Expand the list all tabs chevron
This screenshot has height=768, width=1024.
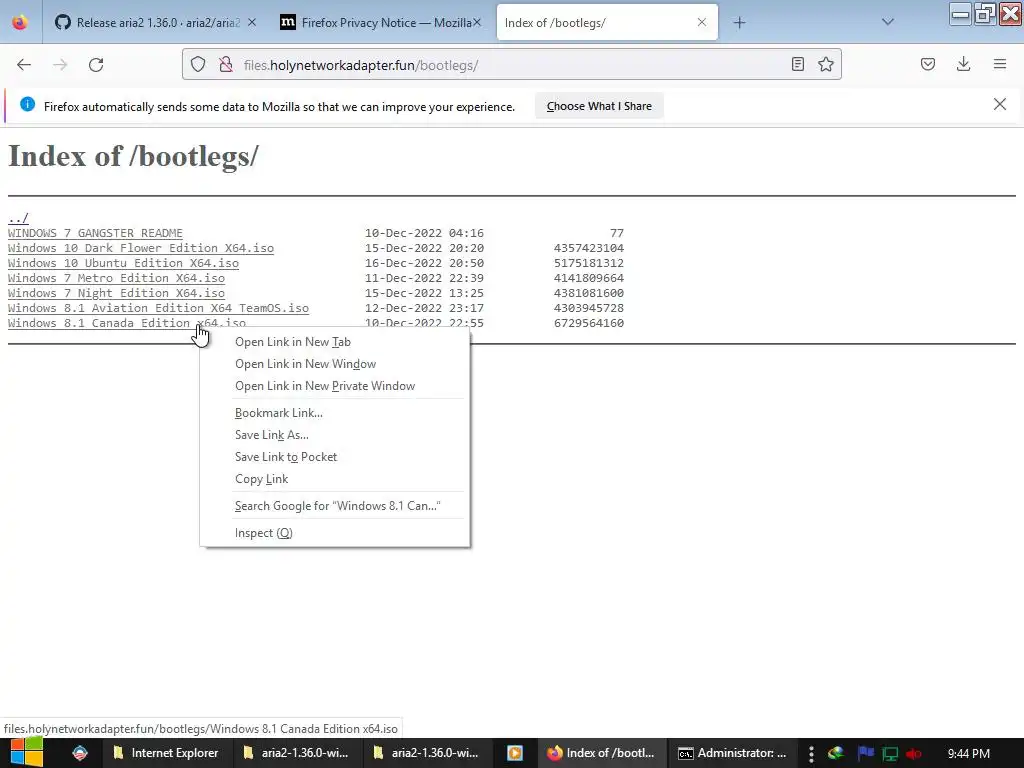pos(888,22)
